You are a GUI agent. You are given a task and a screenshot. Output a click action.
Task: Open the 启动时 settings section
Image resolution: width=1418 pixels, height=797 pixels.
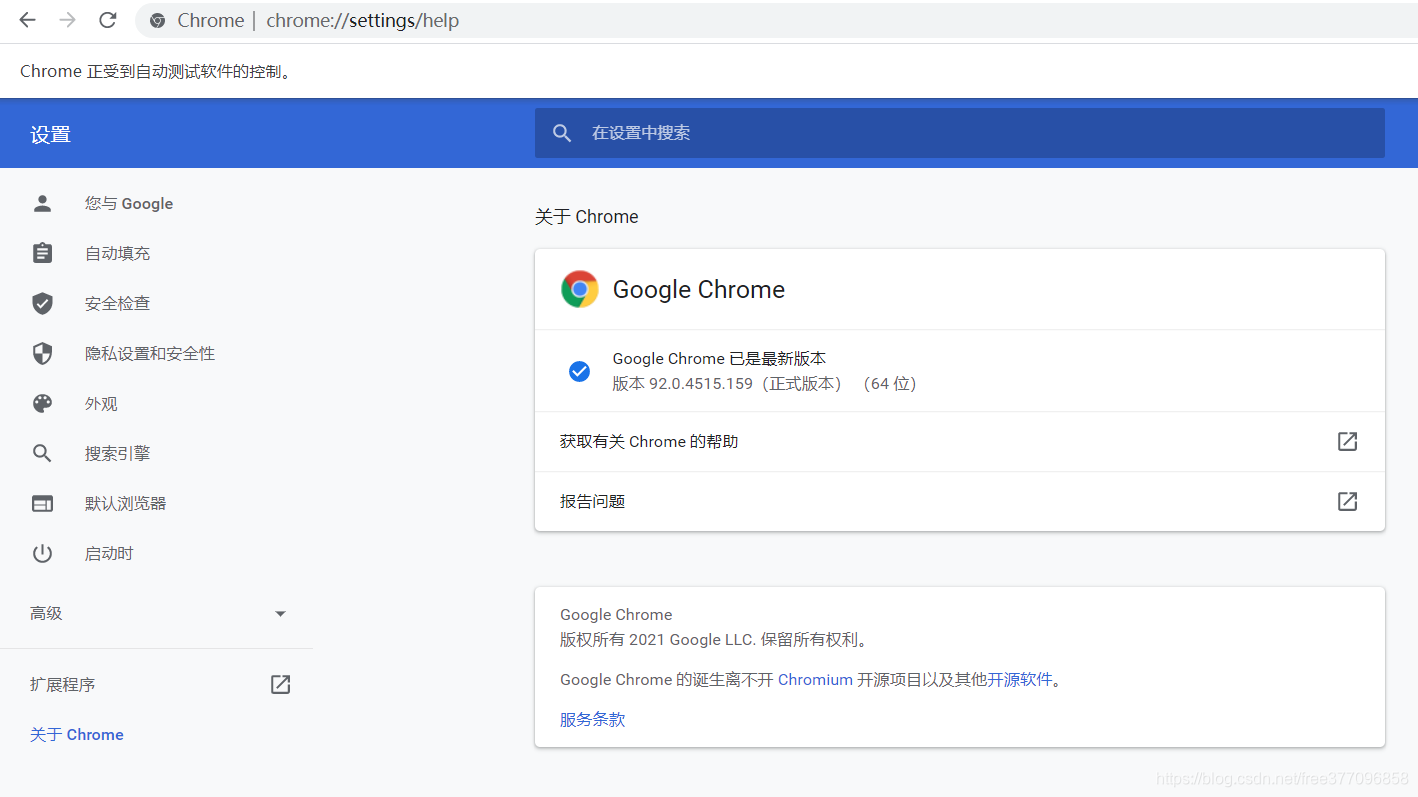point(109,553)
